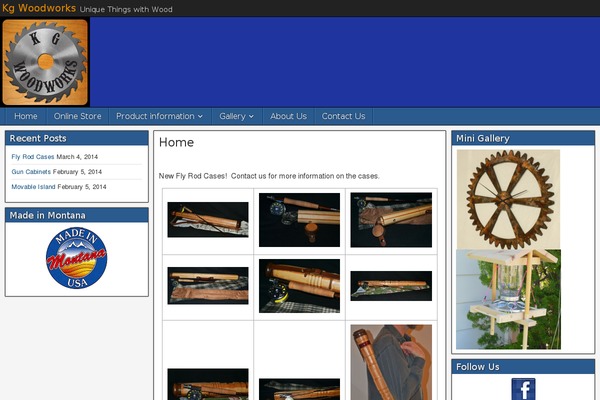
Task: Open the Fly Rod Cases recent post
Action: (x=33, y=157)
